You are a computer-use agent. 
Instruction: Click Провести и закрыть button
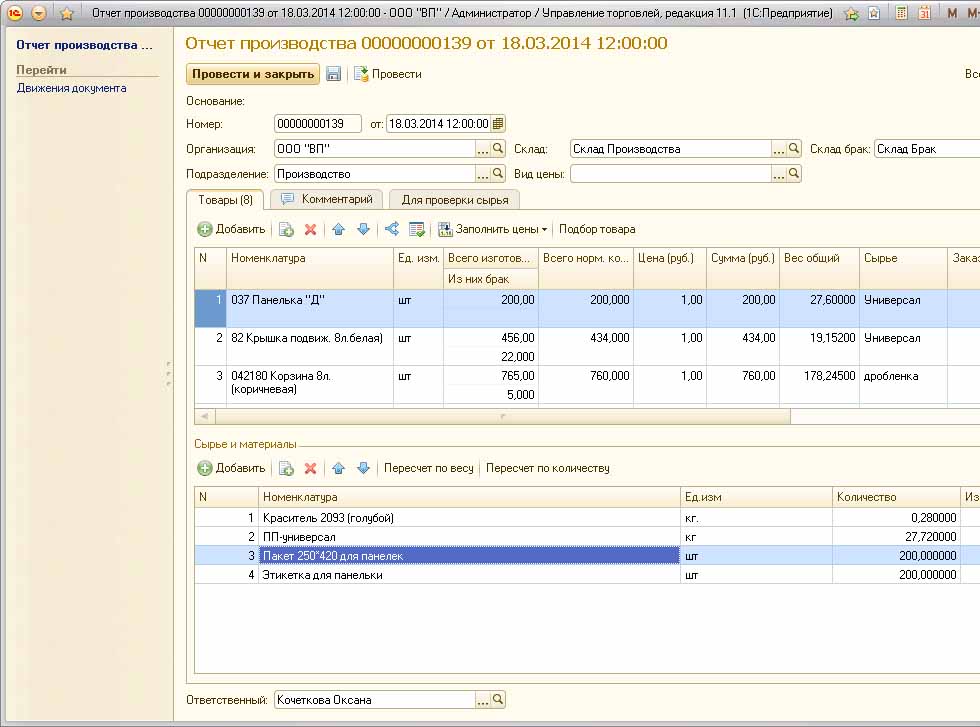(253, 74)
